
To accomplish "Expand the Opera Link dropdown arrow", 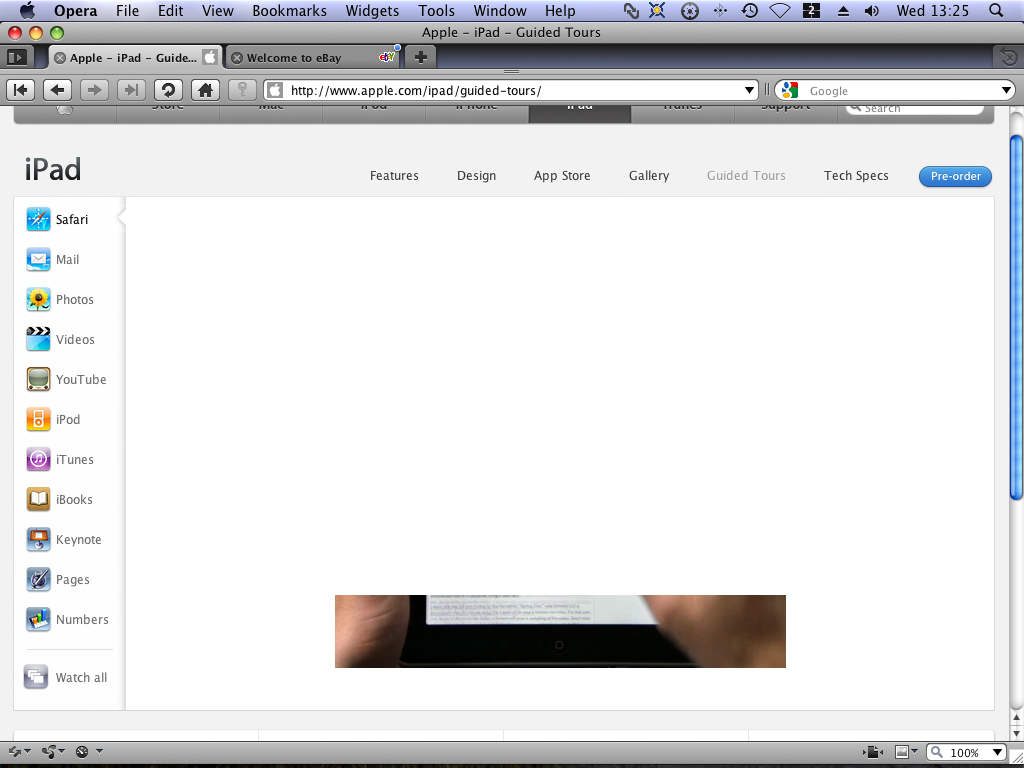I will pos(27,752).
